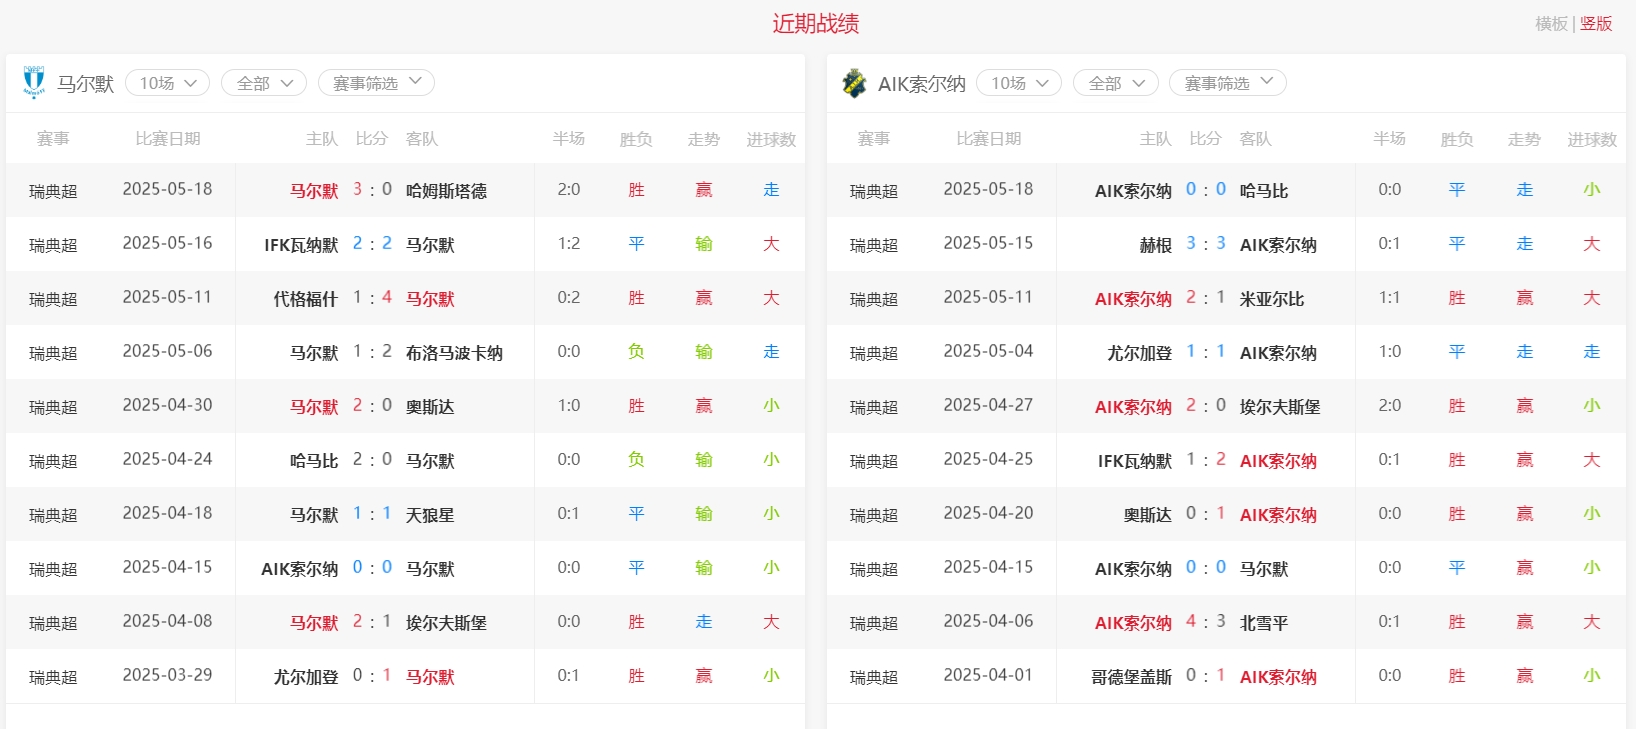Open 赛事筛选 dropdown in 马尔默 panel
Image resolution: width=1636 pixels, height=729 pixels.
pyautogui.click(x=376, y=83)
